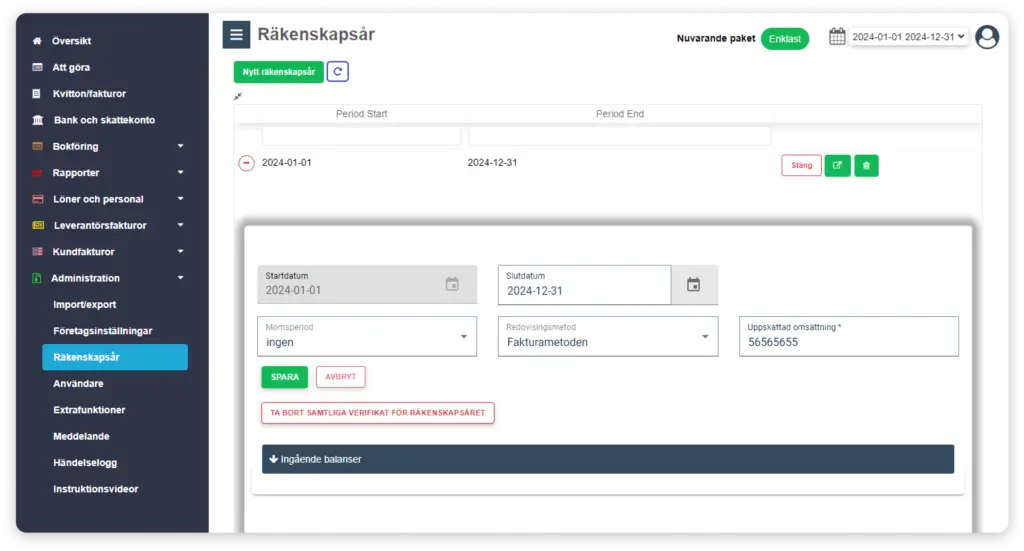Open Översikt in the sidebar
The height and width of the screenshot is (551, 1024).
[x=71, y=40]
